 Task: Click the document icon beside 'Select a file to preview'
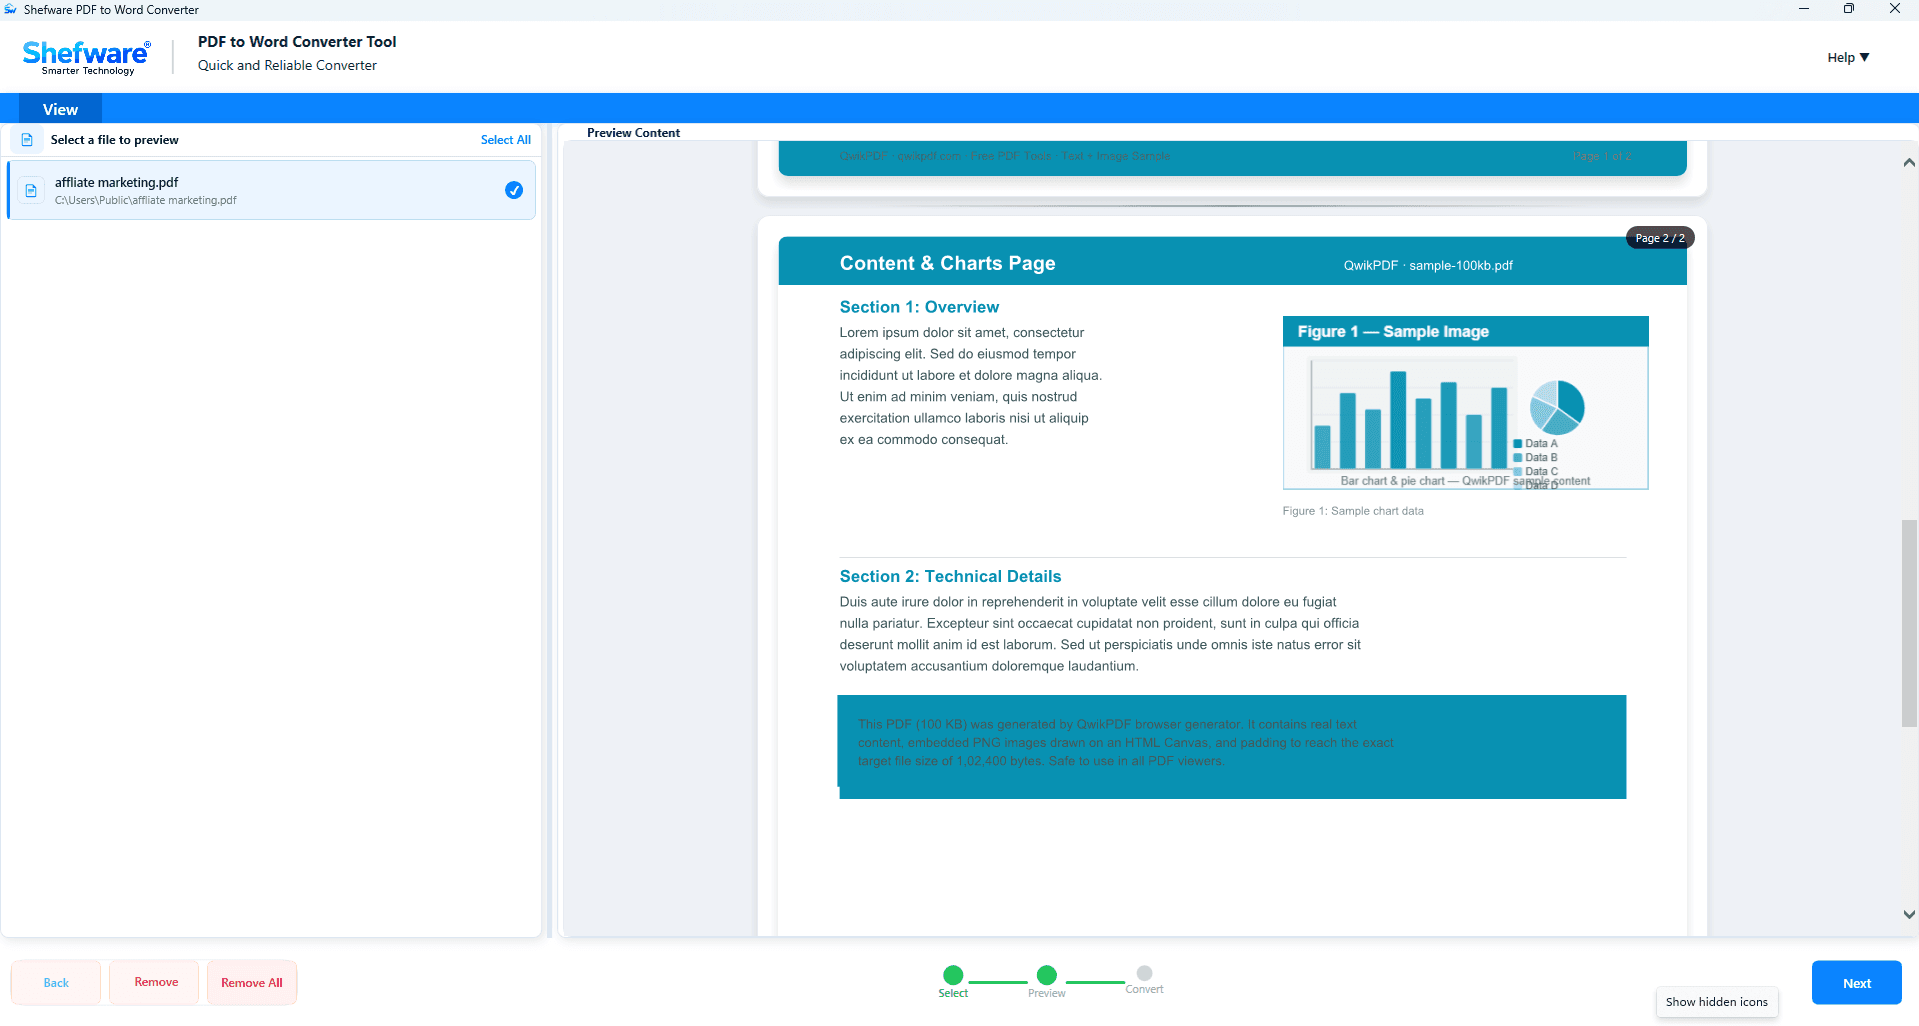(27, 140)
